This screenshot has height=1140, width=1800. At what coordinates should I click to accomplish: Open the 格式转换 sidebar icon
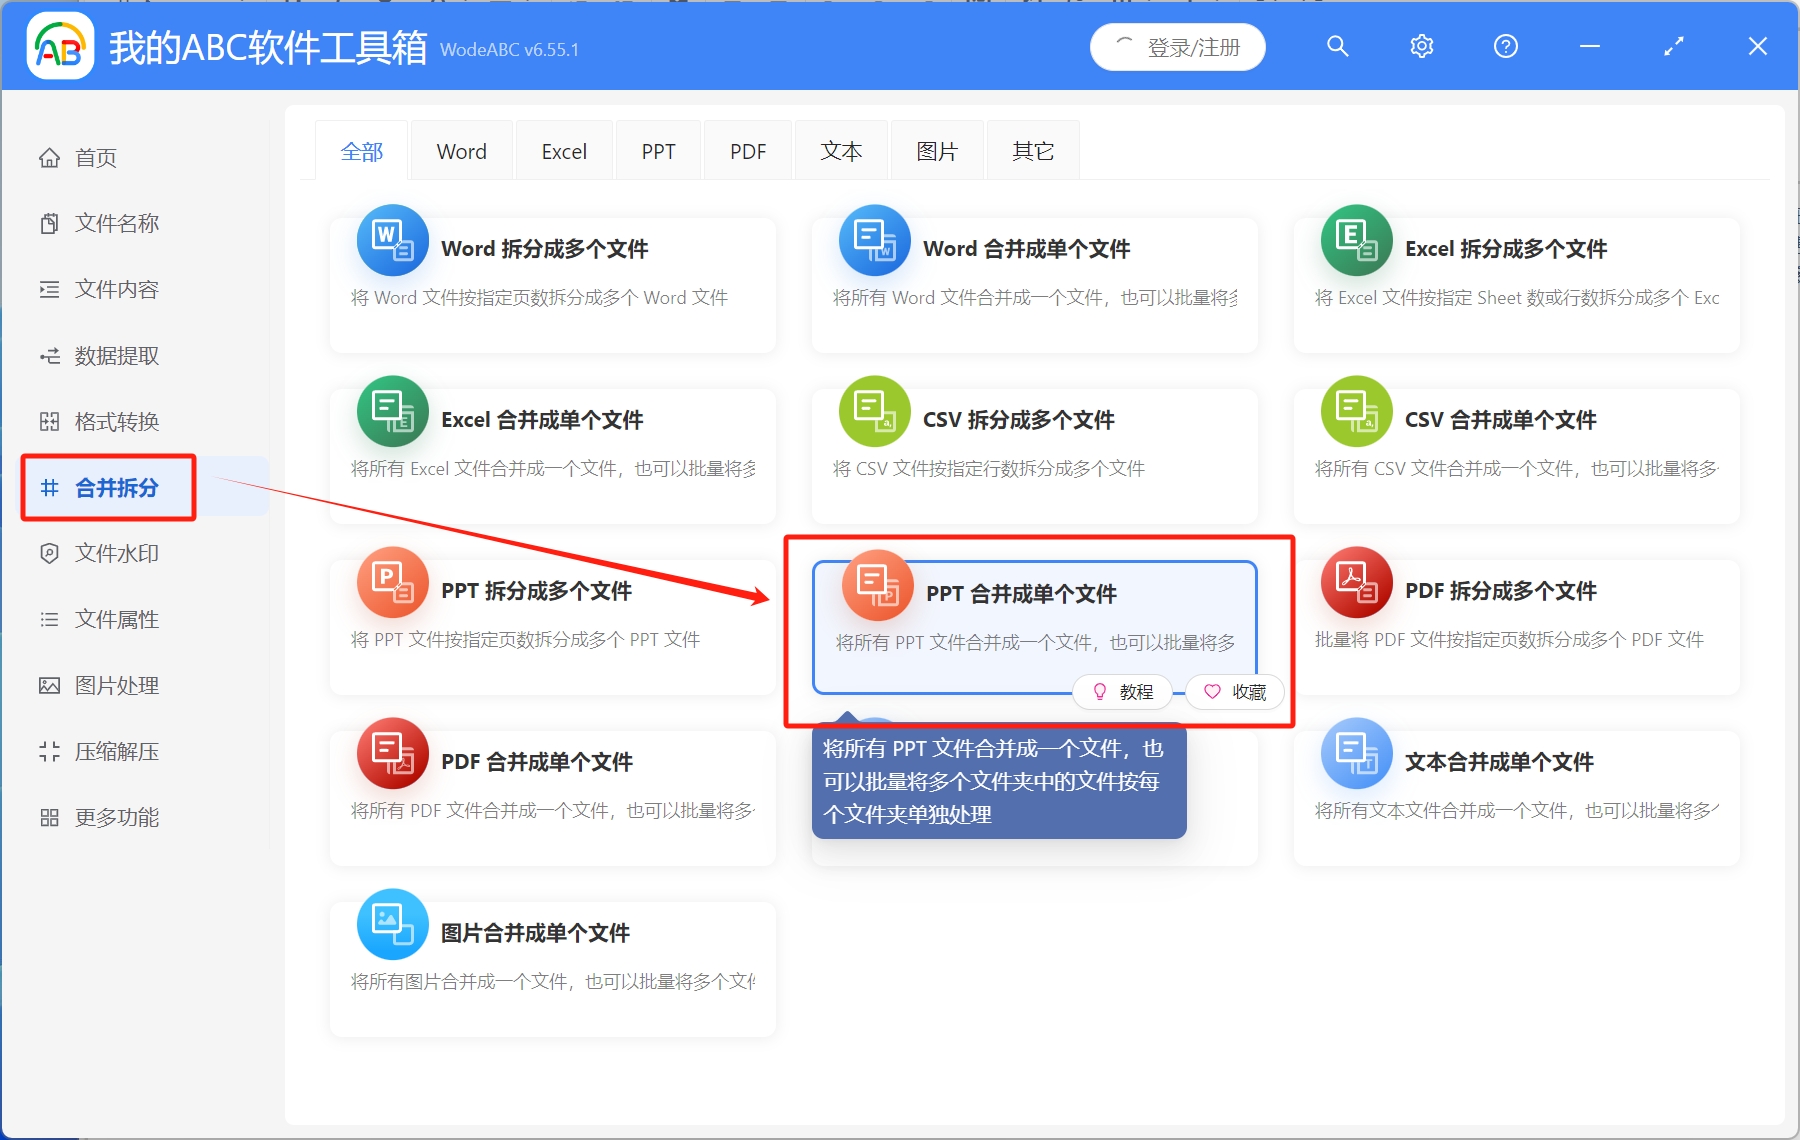(49, 421)
